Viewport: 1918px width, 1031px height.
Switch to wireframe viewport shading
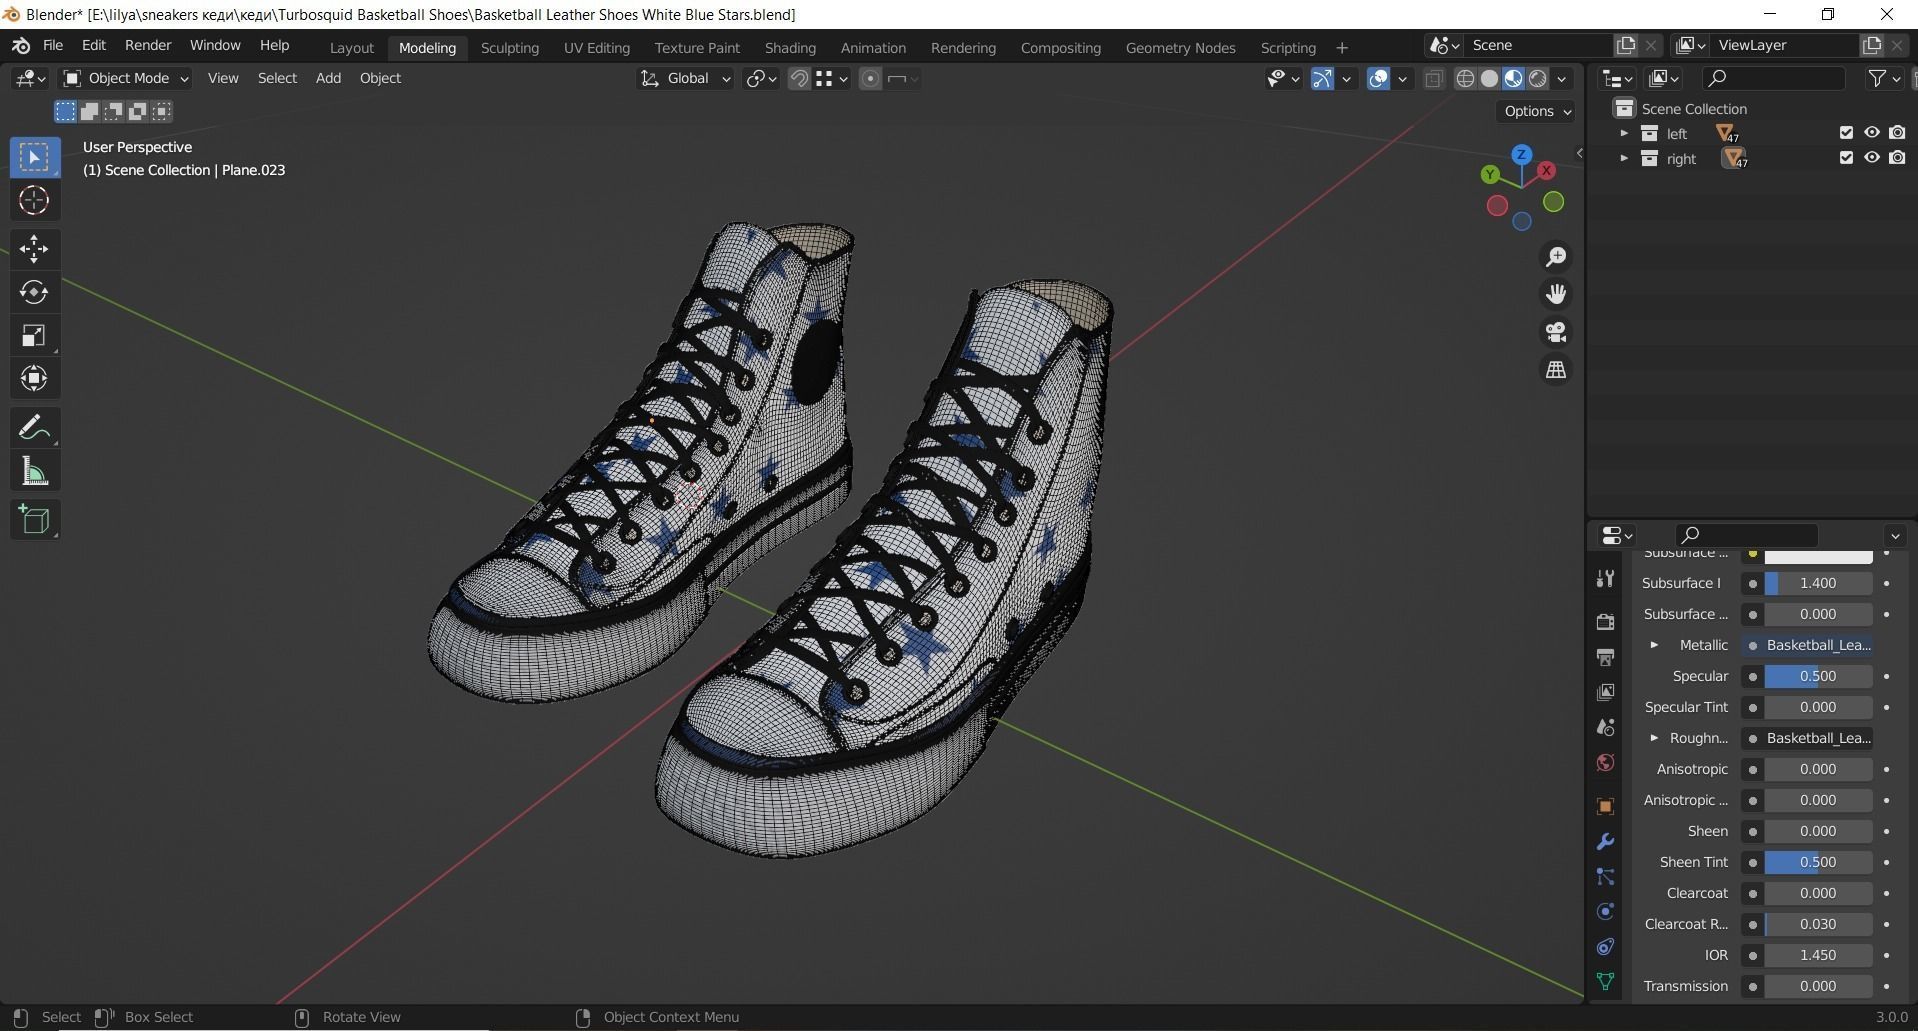(1465, 79)
